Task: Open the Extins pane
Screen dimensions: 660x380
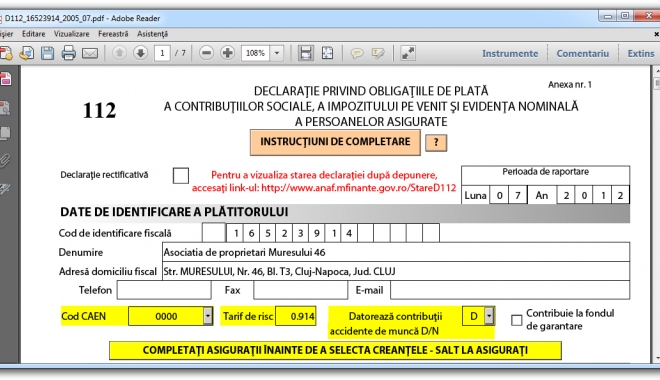Action: point(641,53)
